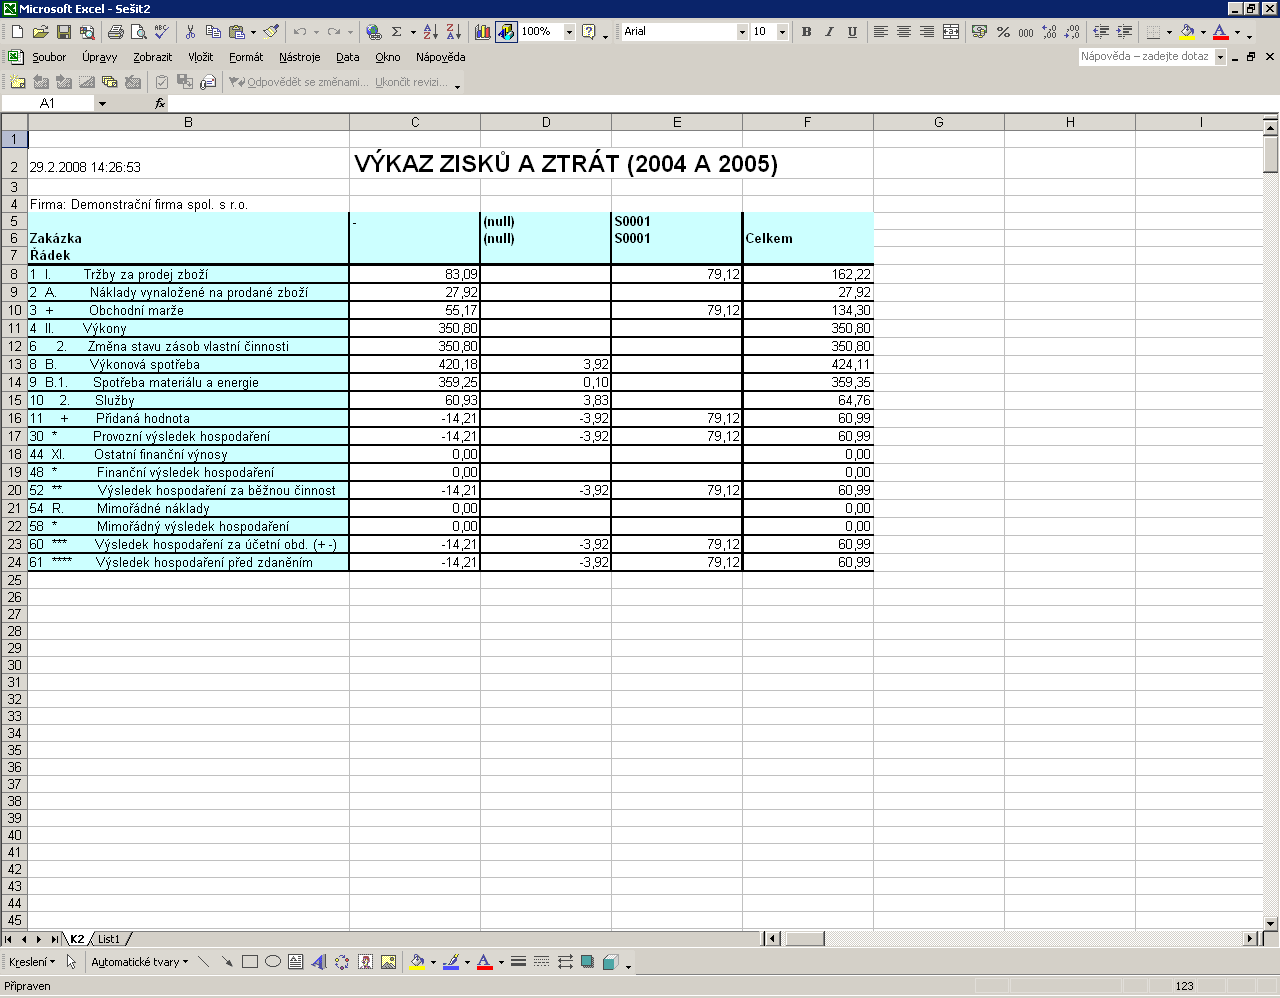Open the Zobrazit menu
The height and width of the screenshot is (998, 1280).
(152, 57)
